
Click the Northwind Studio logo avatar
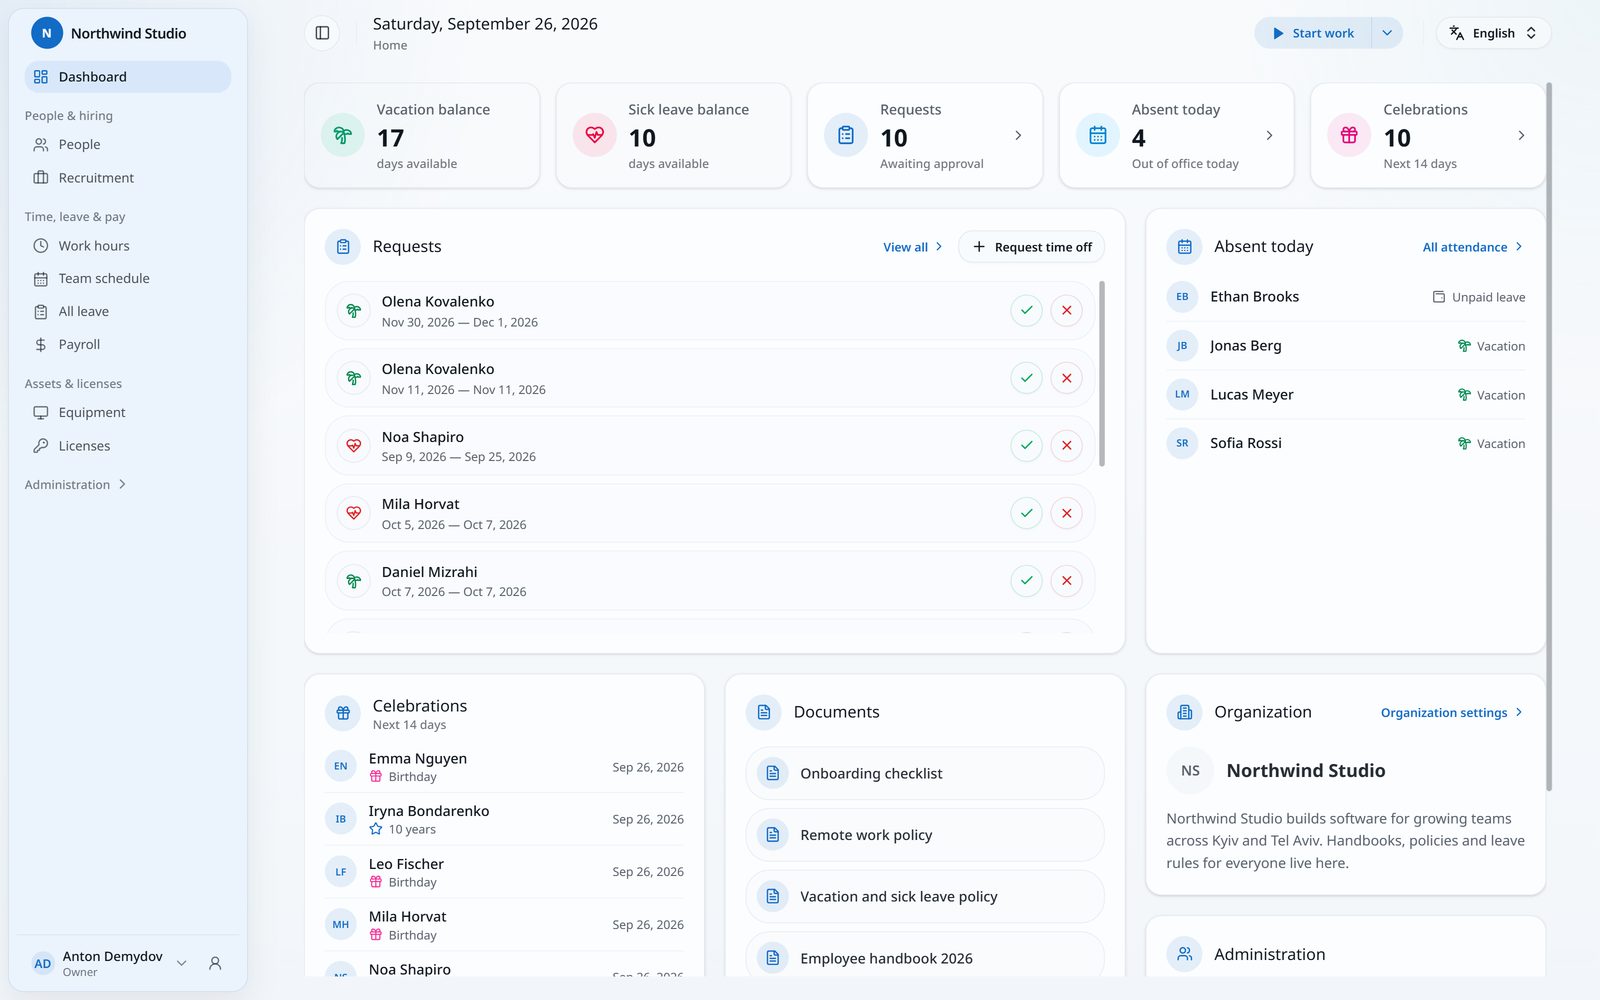pos(47,33)
